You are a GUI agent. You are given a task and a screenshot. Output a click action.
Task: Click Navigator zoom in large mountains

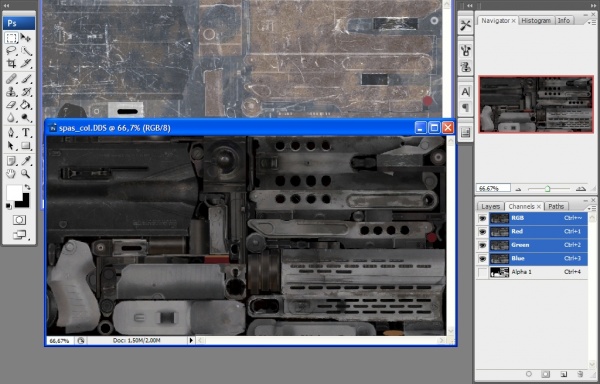click(581, 189)
